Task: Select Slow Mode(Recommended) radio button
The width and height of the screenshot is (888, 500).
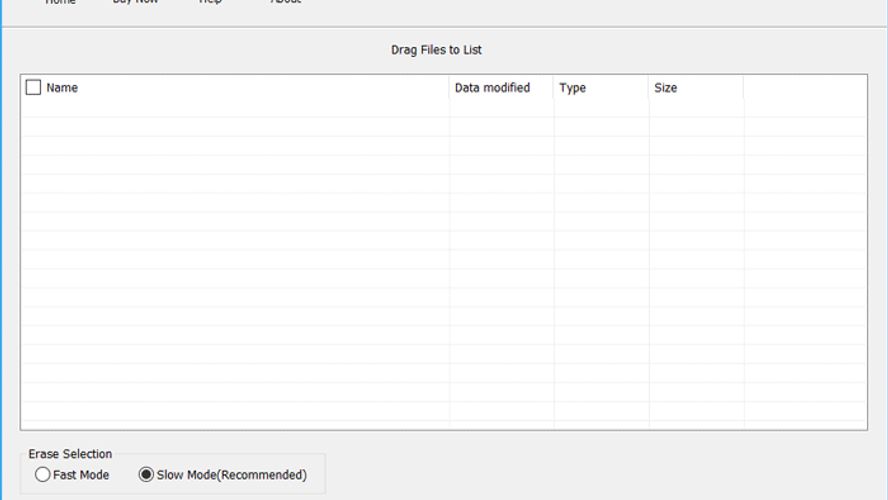Action: click(x=147, y=475)
